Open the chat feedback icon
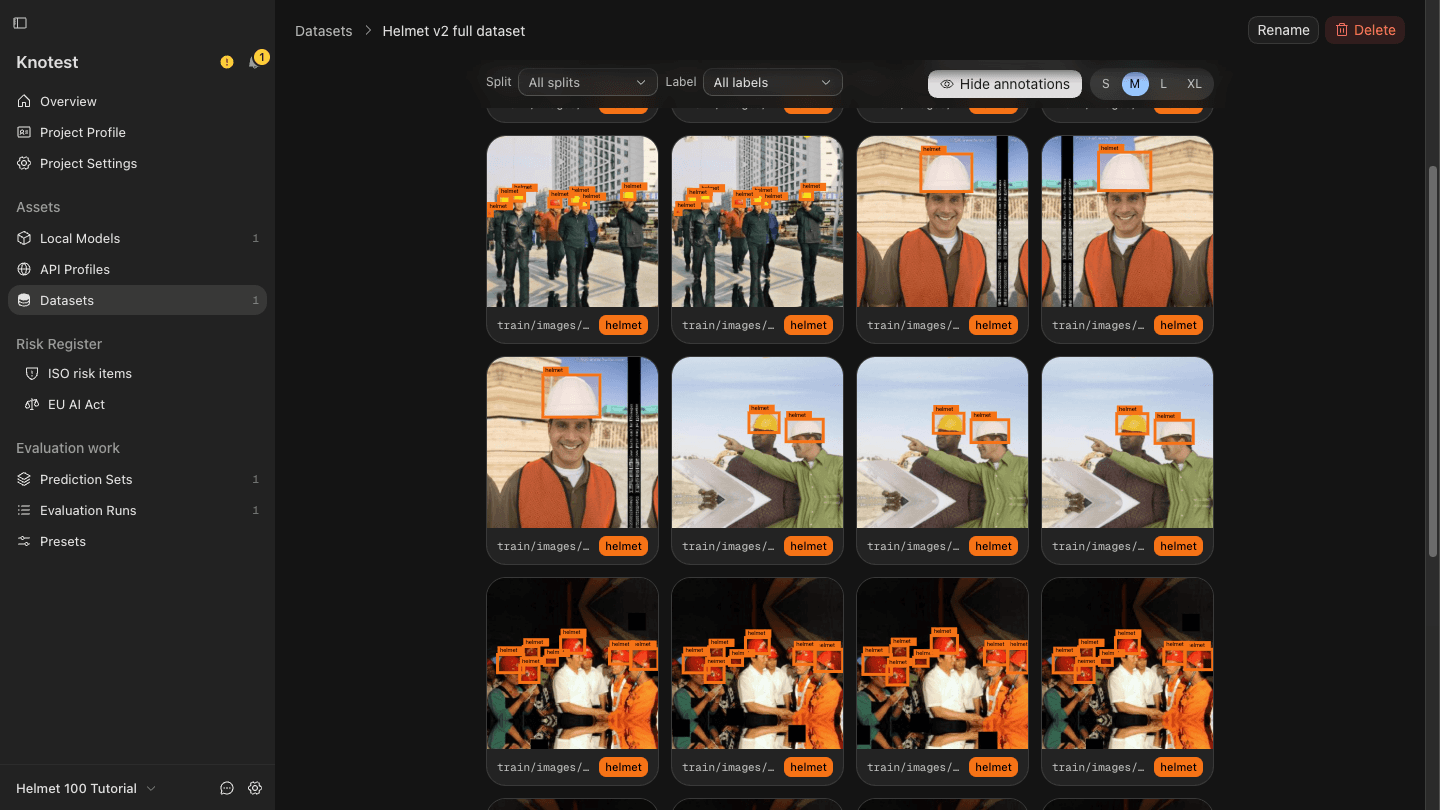Screen dimensions: 1440x810 (x=227, y=788)
